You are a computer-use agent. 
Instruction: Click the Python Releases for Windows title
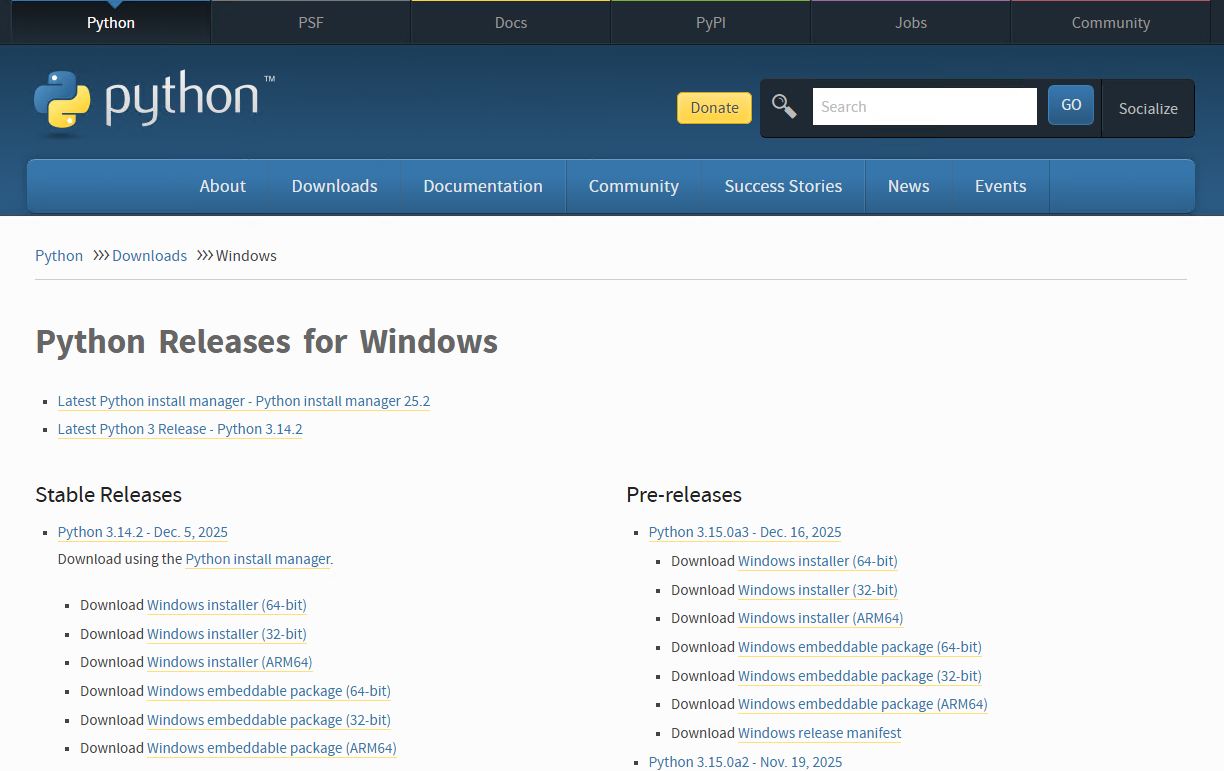tap(267, 342)
